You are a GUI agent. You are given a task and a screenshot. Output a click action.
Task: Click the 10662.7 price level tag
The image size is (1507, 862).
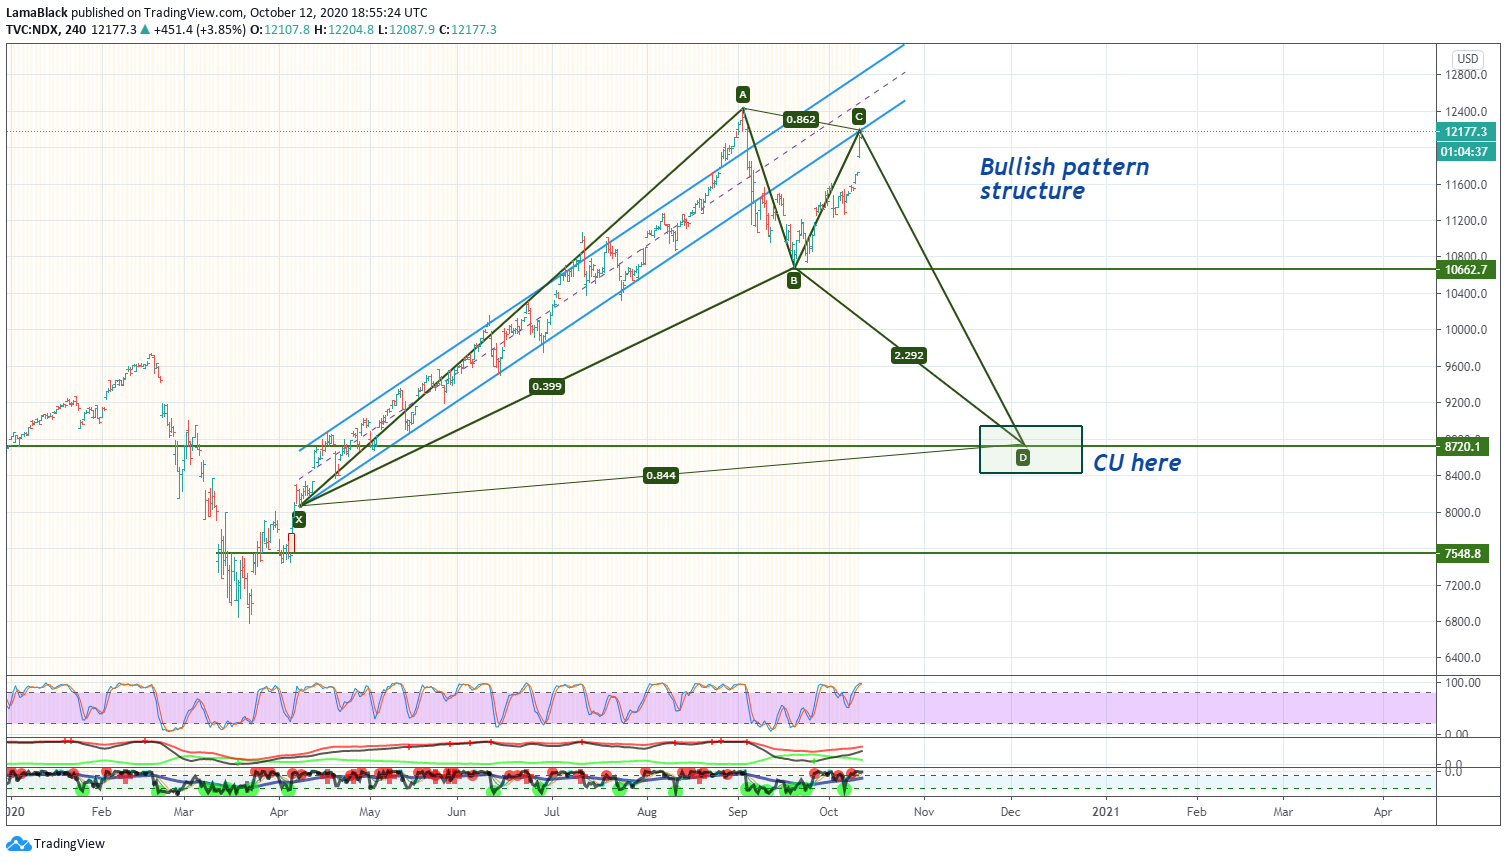point(1465,270)
